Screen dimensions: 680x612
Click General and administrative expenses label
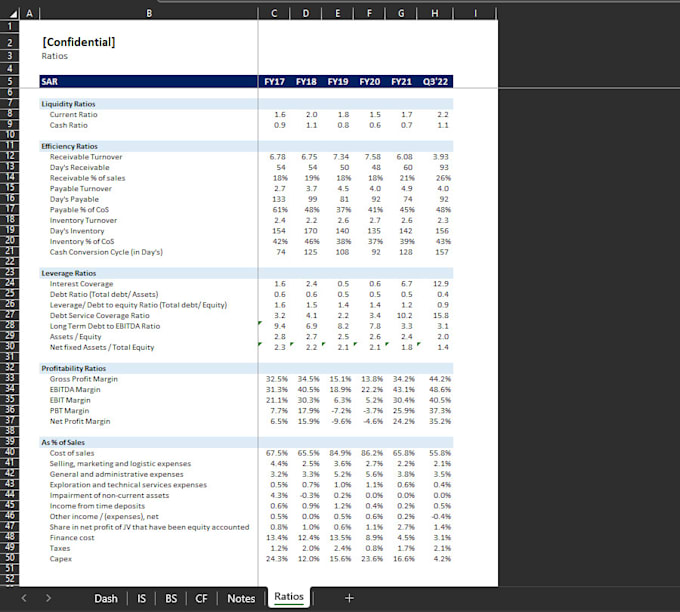click(x=117, y=474)
